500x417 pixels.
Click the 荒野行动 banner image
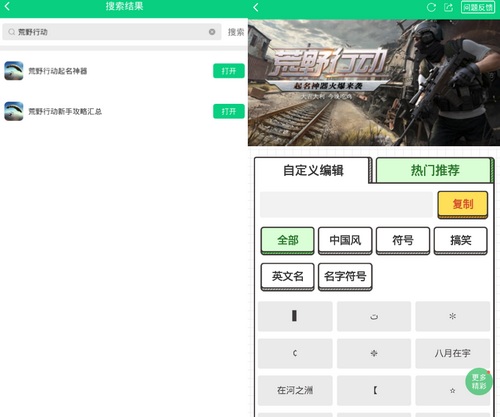(374, 83)
